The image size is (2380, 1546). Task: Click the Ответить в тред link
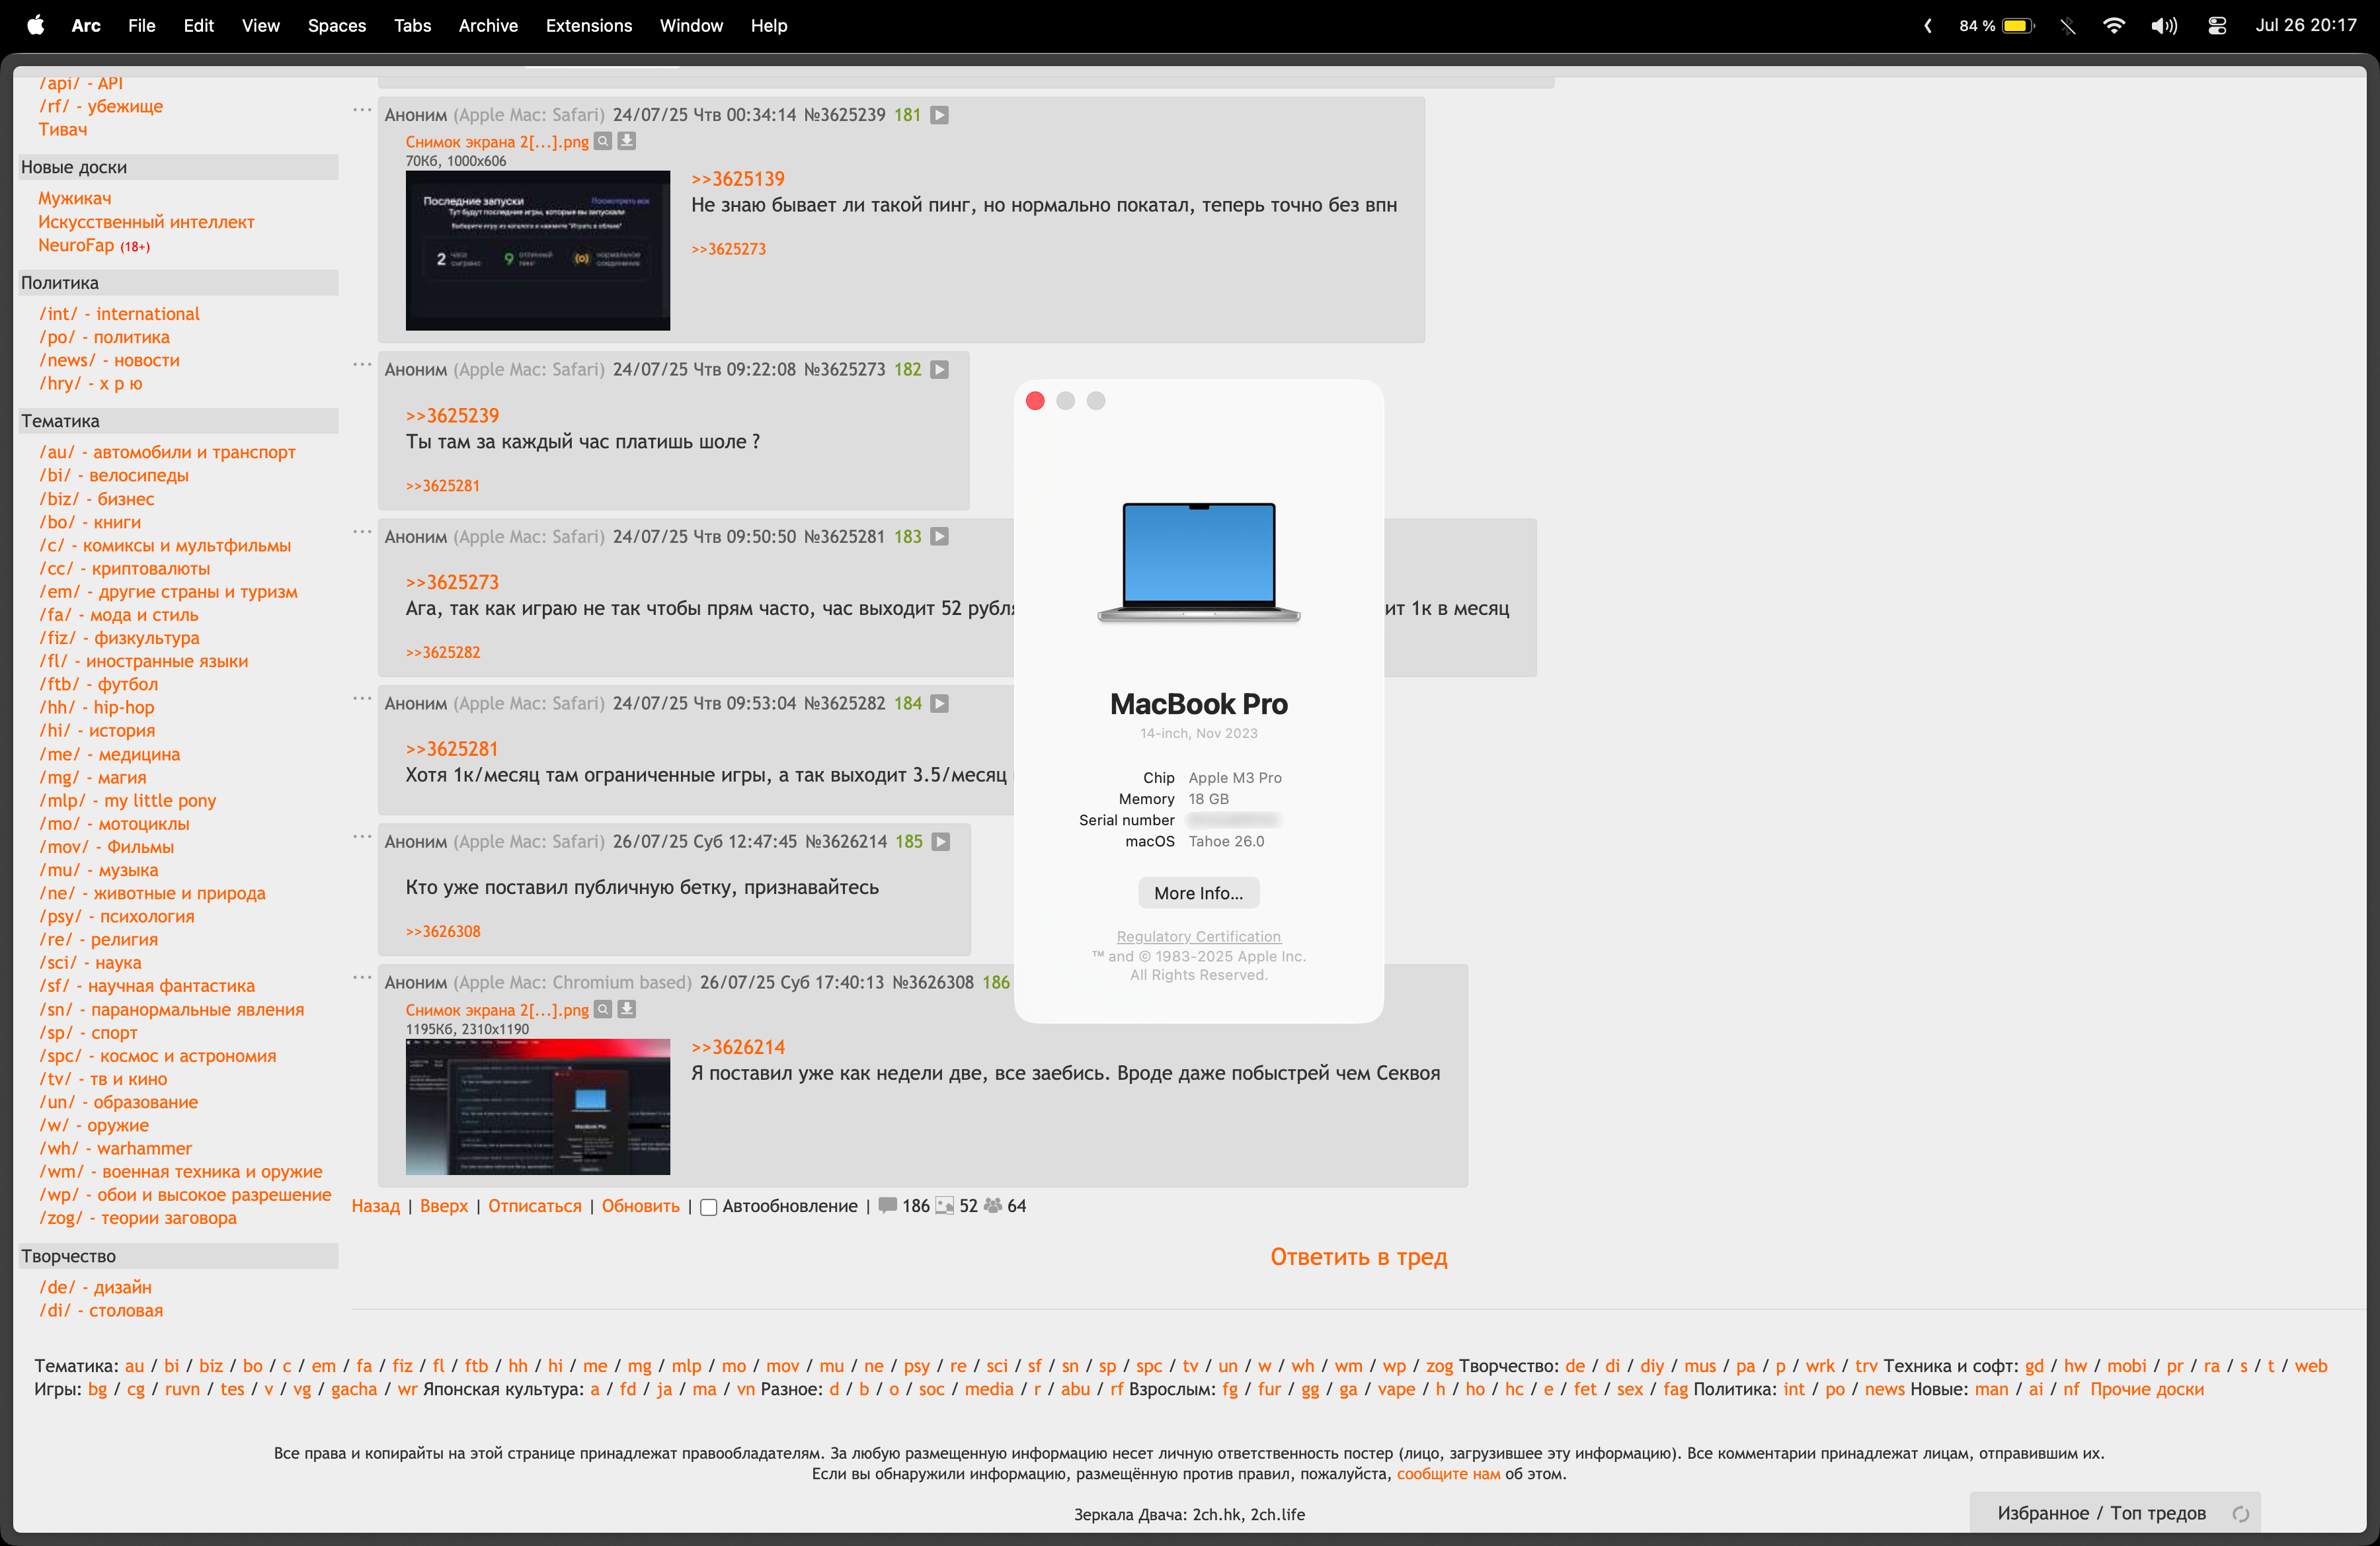[1358, 1257]
